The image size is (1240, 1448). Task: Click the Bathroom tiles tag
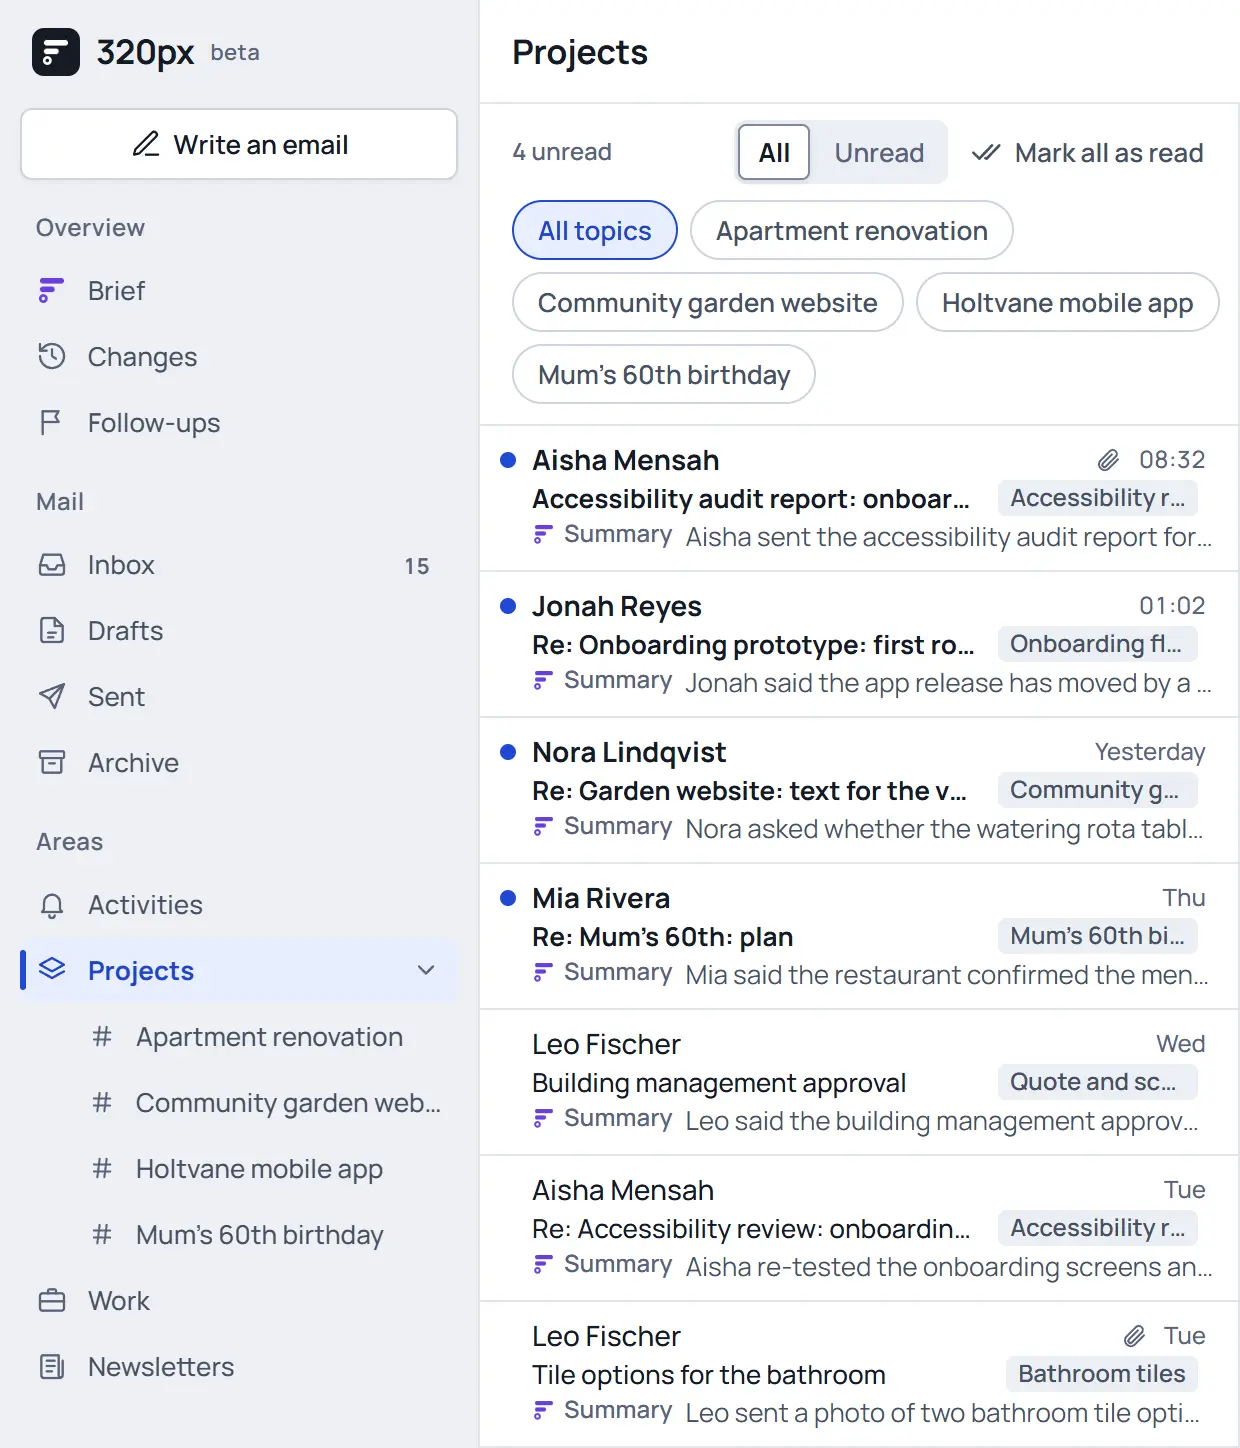coord(1101,1374)
